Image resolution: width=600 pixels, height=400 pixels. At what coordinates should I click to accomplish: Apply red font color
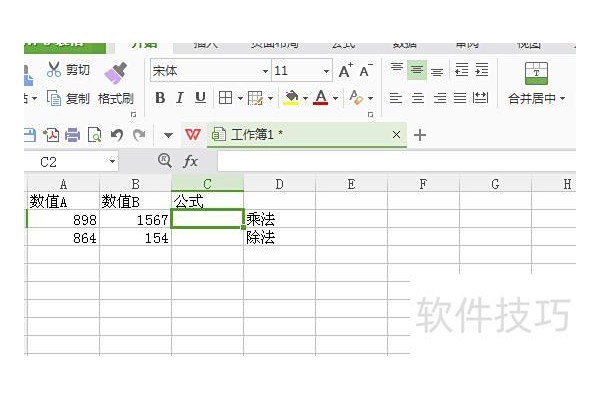click(321, 98)
